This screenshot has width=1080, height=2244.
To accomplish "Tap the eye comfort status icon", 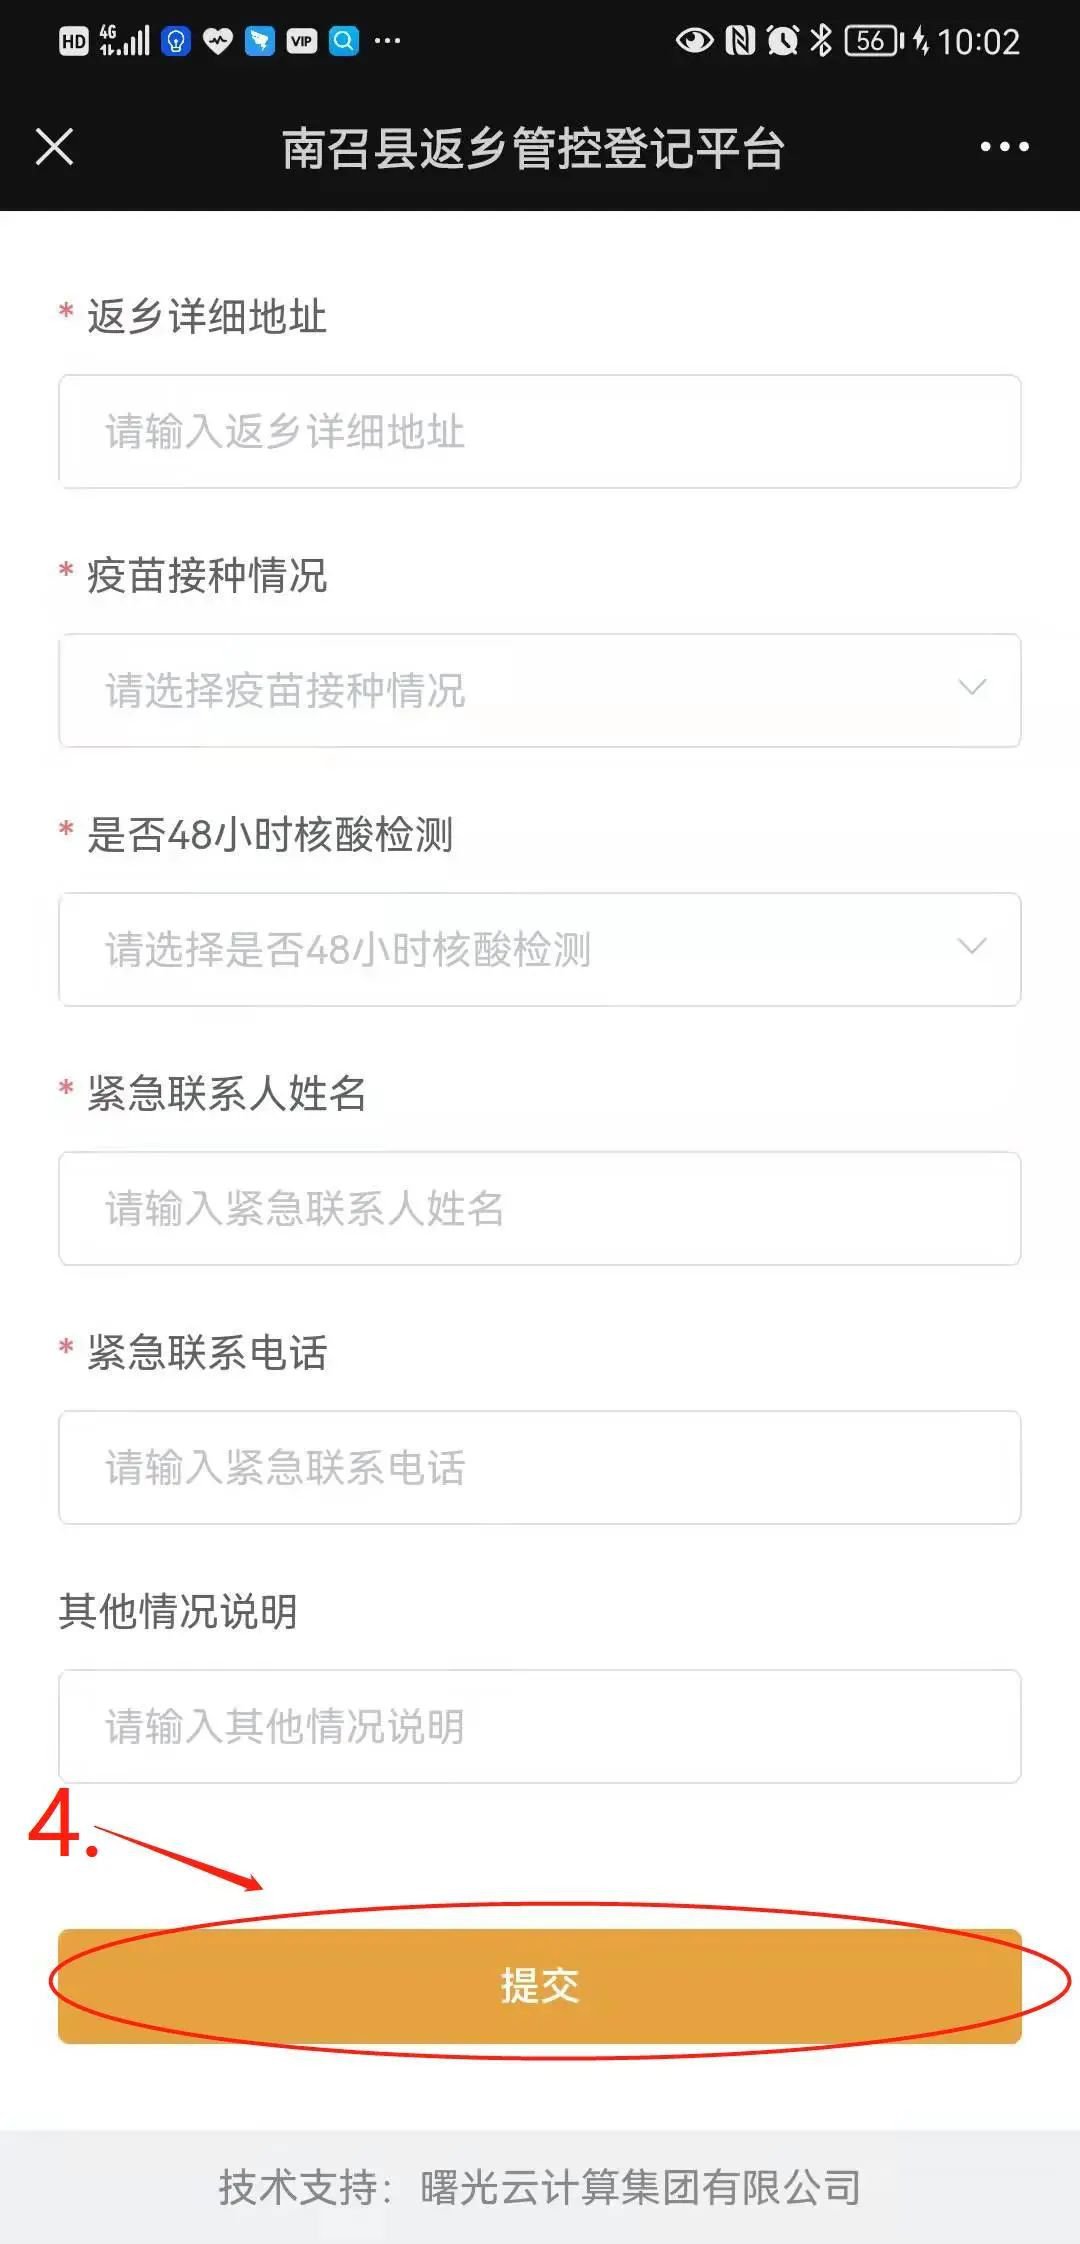I will (x=694, y=40).
